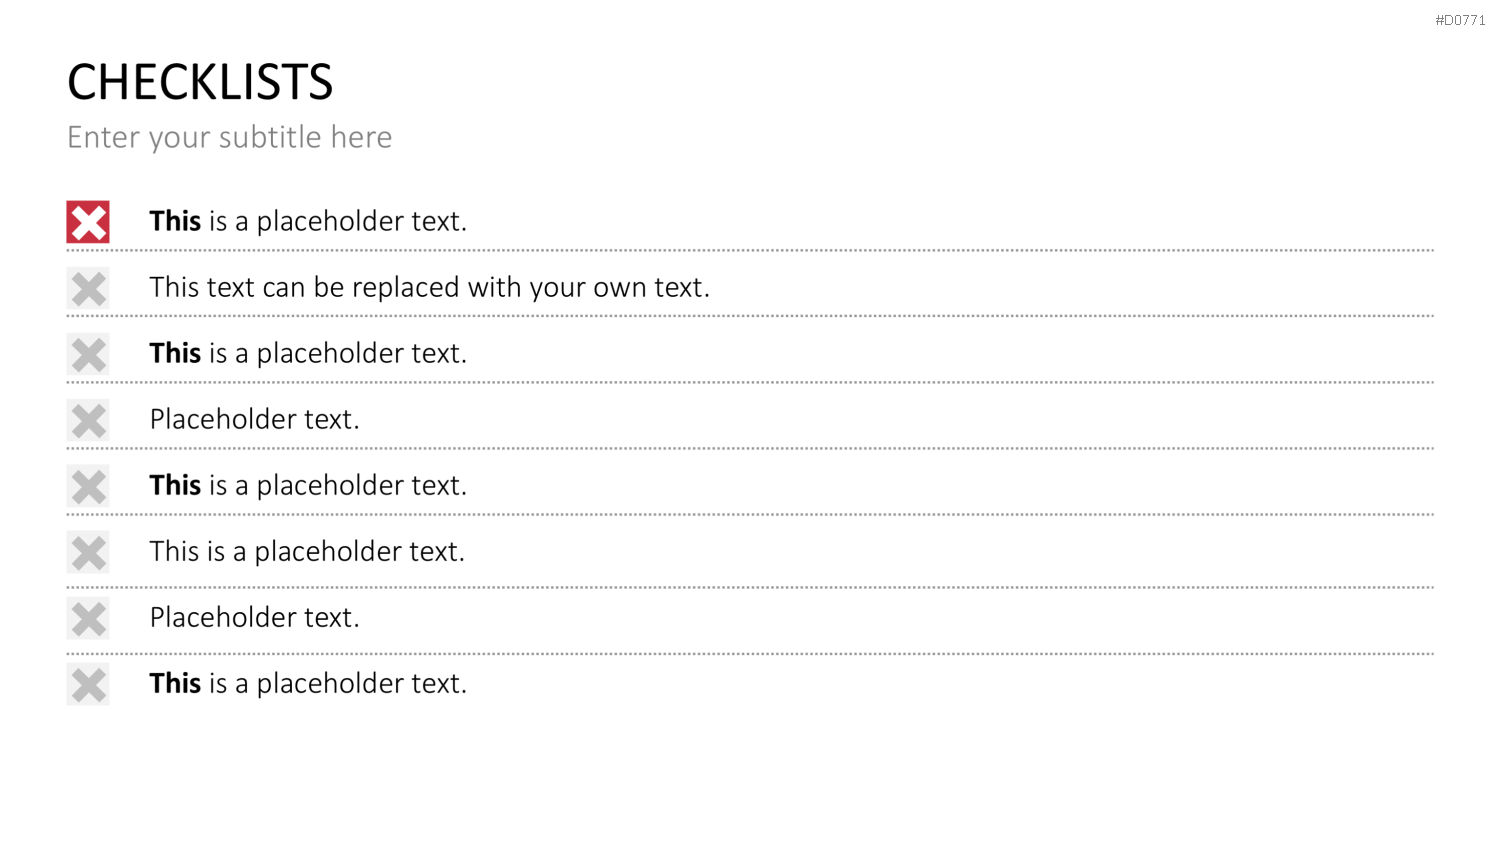
Task: Click the last row gray X icon
Action: (x=88, y=684)
